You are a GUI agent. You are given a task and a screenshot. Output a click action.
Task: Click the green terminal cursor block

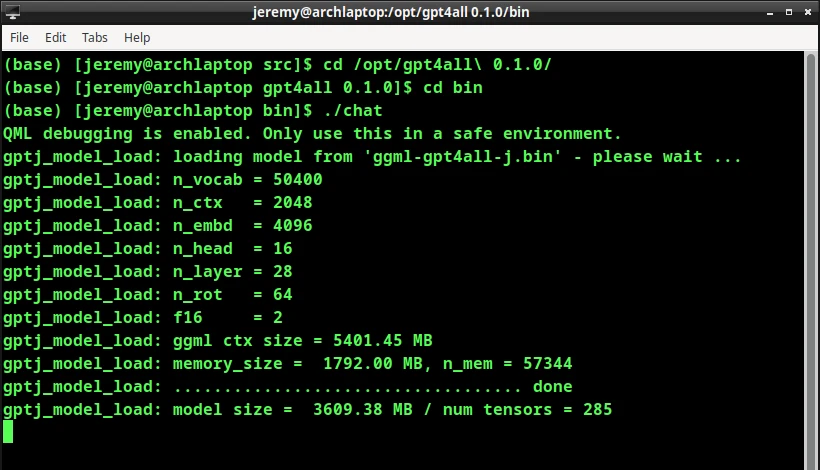click(x=8, y=432)
